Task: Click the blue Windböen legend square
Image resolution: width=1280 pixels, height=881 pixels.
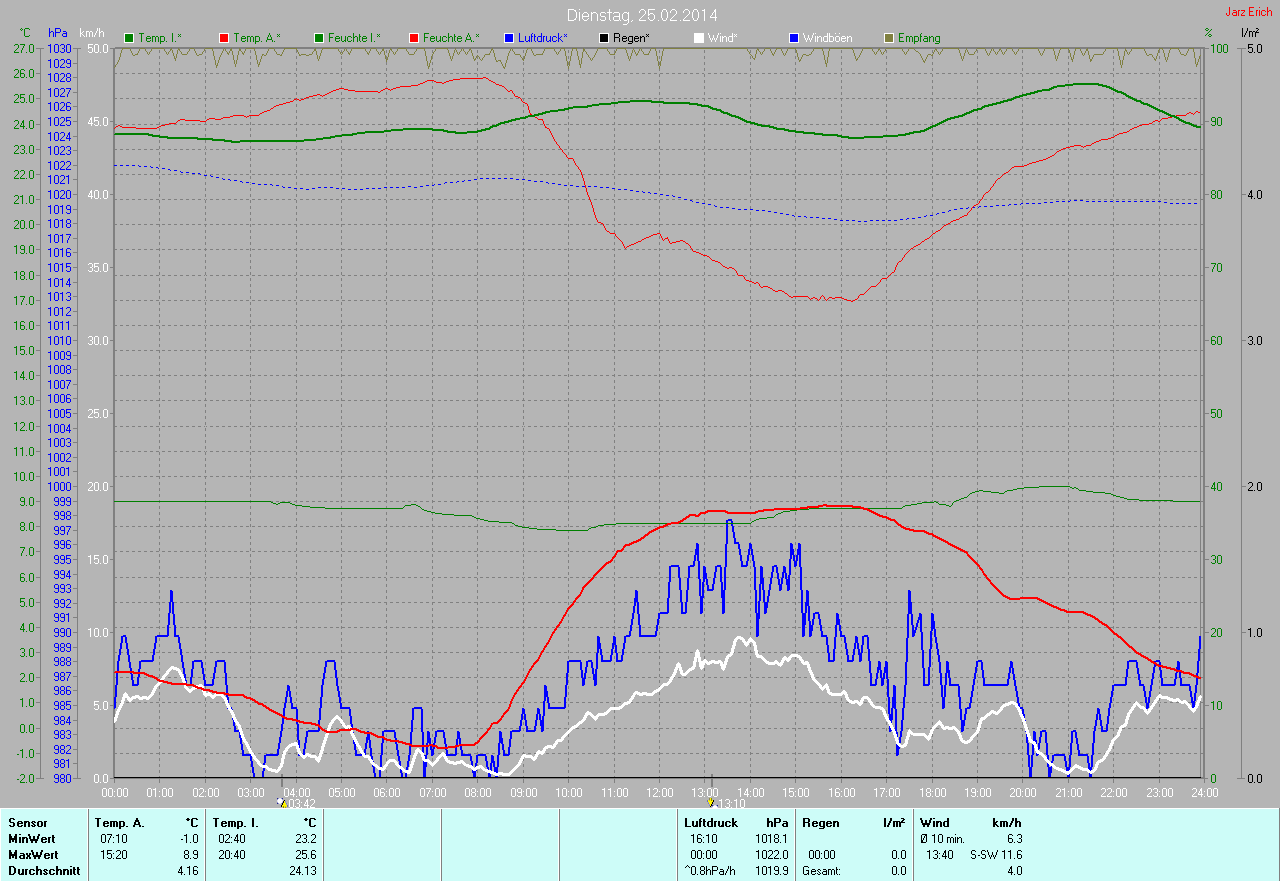Action: [794, 38]
